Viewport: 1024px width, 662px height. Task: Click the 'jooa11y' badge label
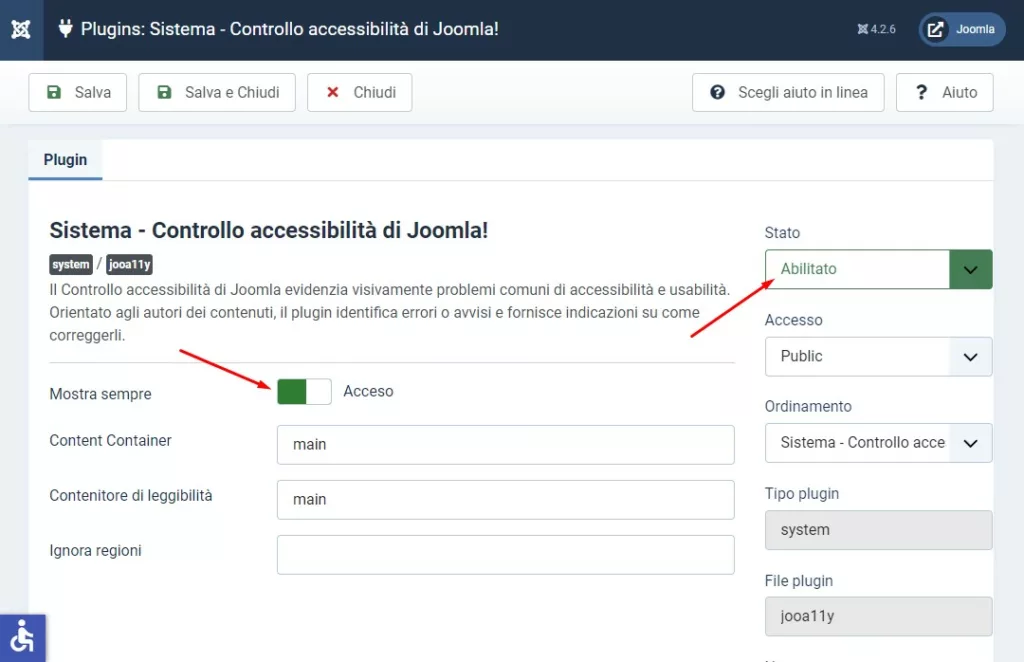pos(129,264)
